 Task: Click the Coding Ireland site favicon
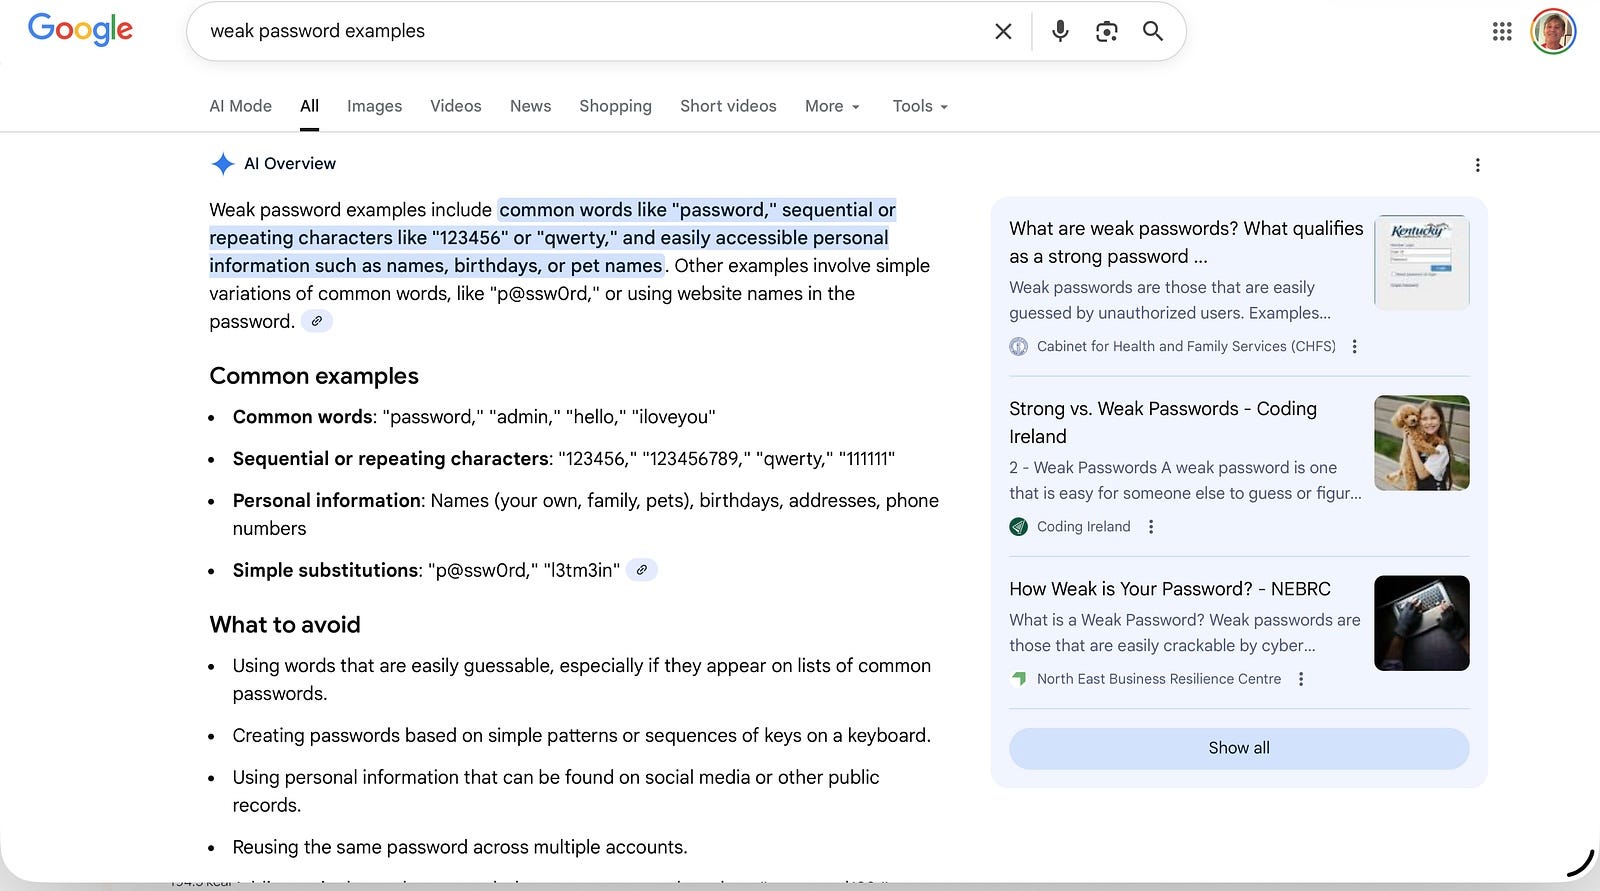1018,526
